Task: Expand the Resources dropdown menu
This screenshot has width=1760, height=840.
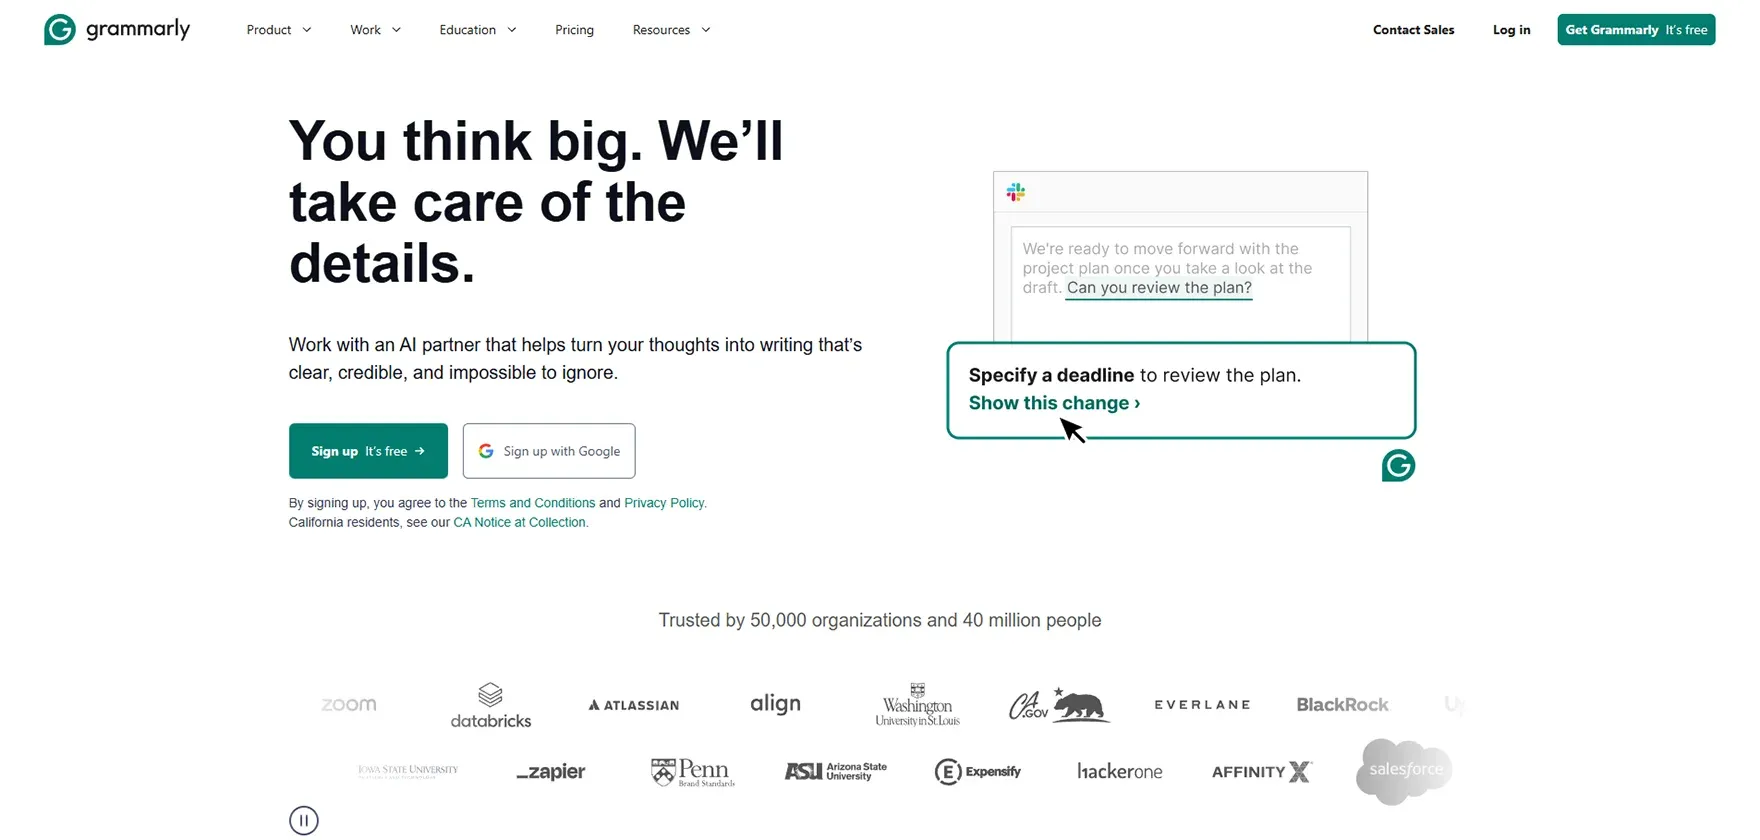Action: (x=671, y=30)
